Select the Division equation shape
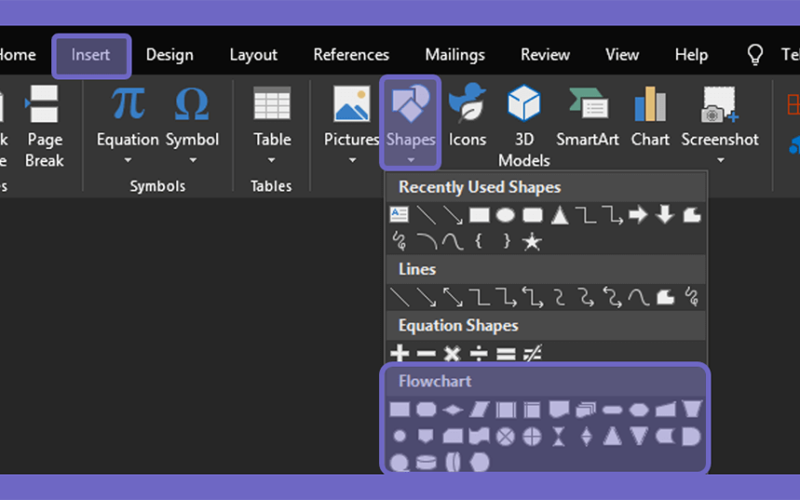 coord(479,353)
